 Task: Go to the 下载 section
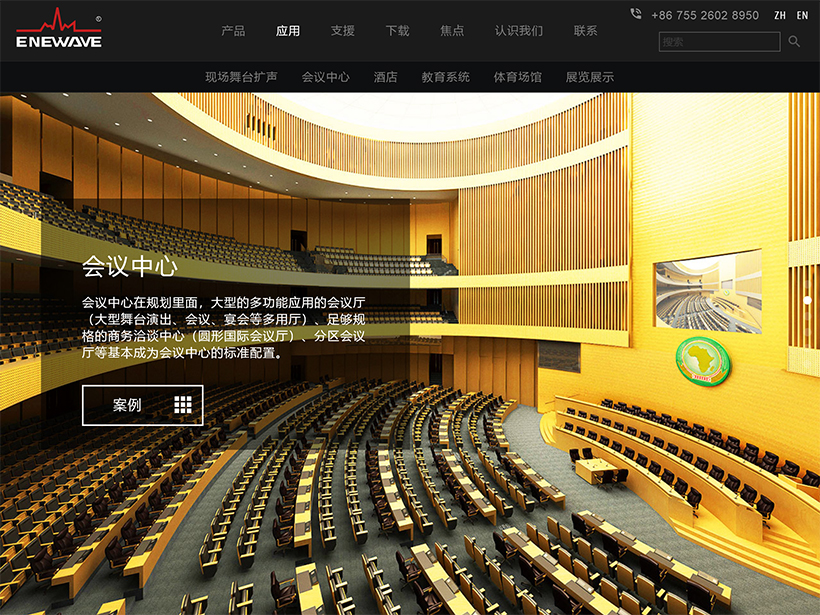(x=398, y=31)
